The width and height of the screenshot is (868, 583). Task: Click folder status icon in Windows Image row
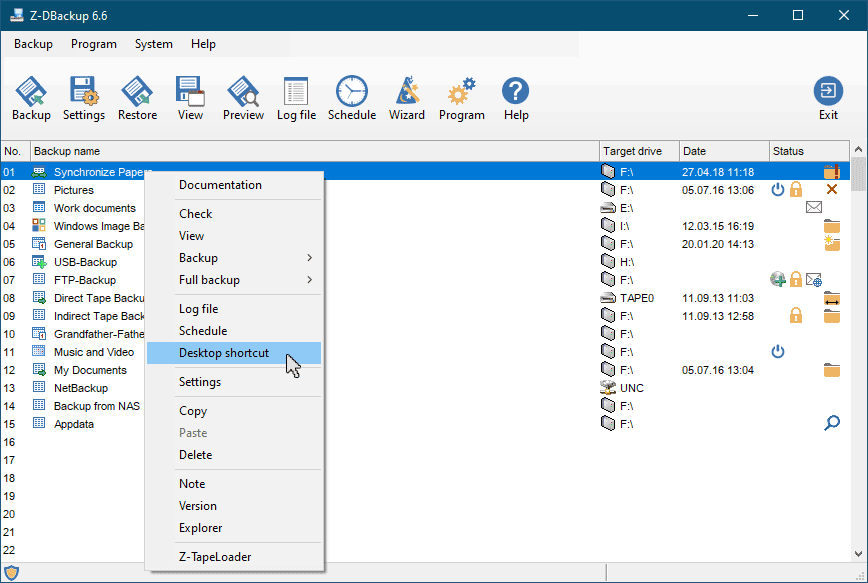tap(831, 226)
